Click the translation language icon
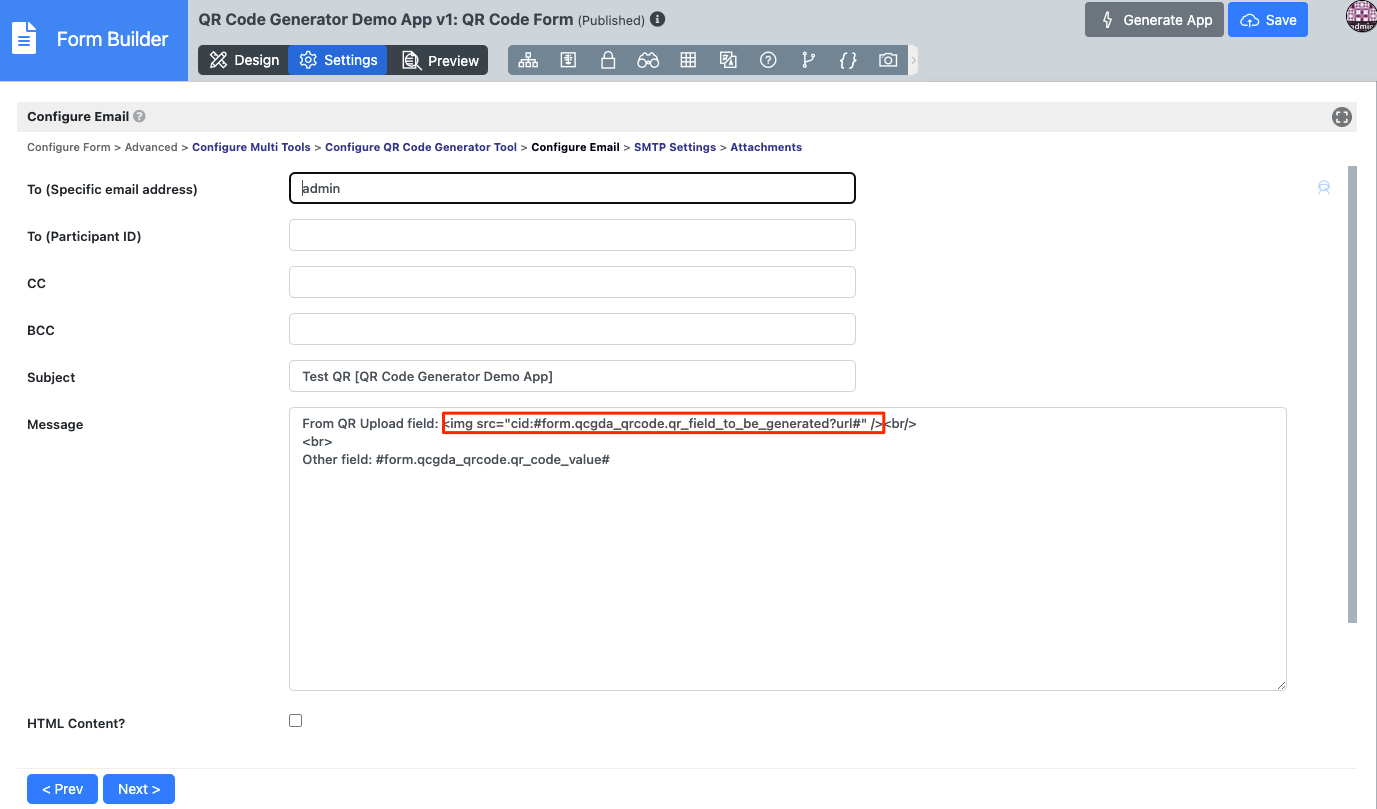Viewport: 1377px width, 809px height. pos(728,60)
